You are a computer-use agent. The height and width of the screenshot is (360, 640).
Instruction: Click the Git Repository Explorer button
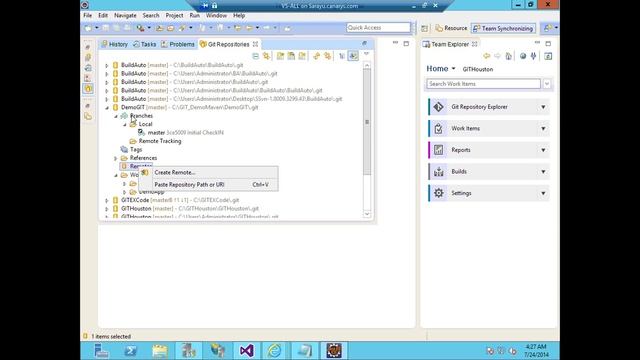tap(489, 107)
